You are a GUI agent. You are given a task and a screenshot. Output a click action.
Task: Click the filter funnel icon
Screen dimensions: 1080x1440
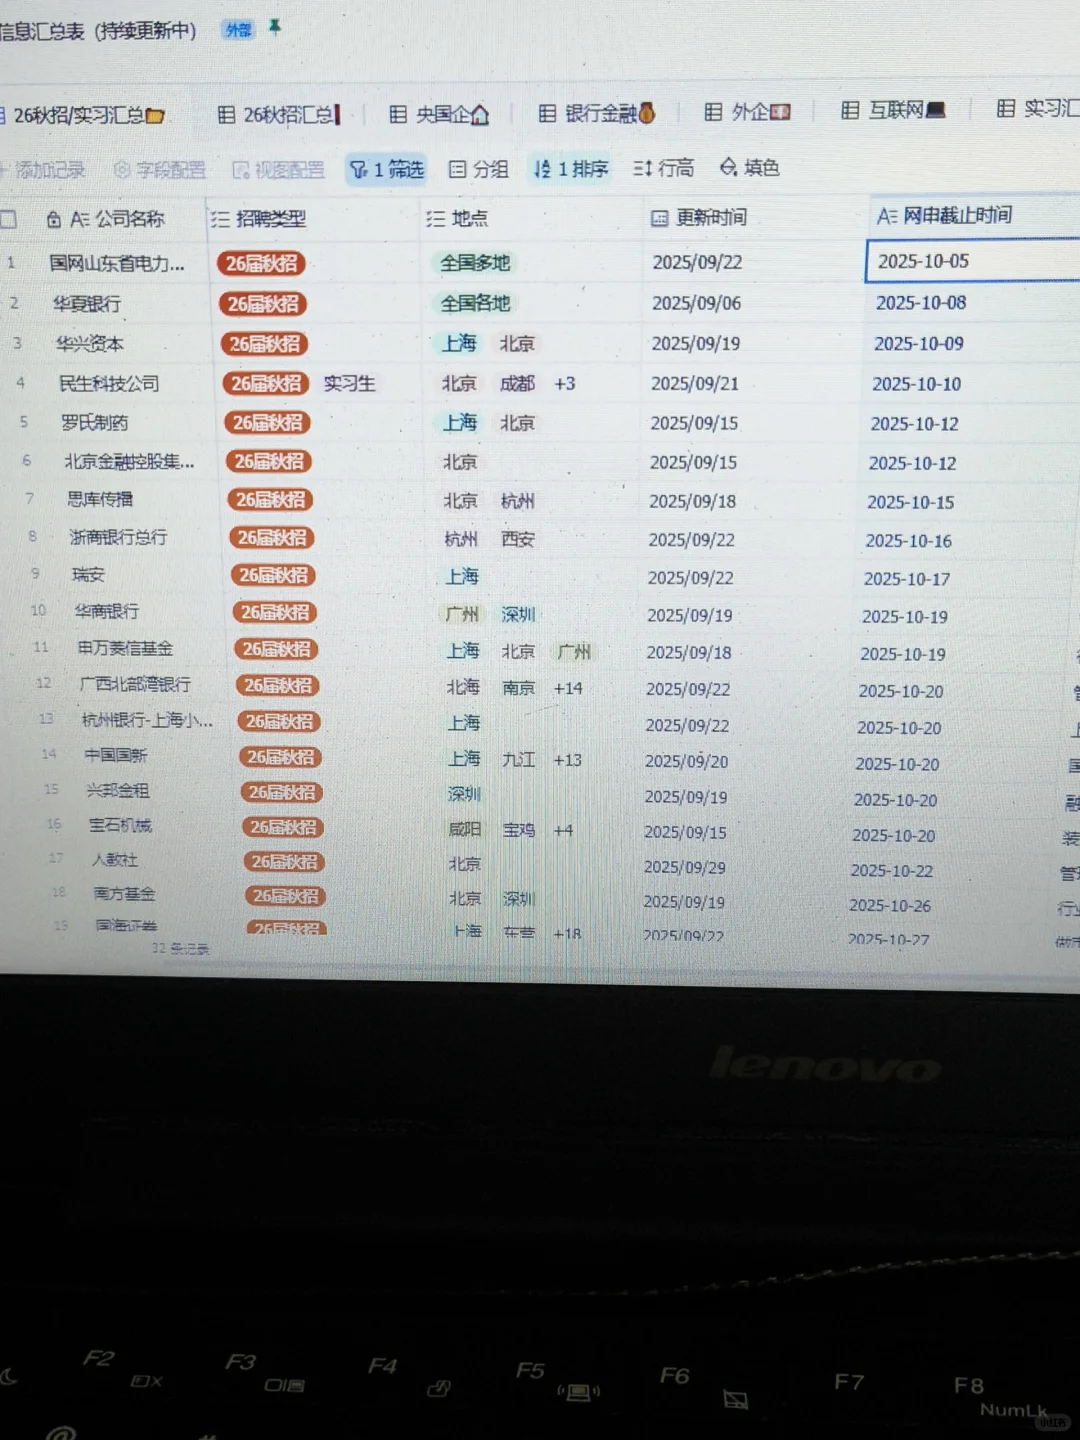(358, 170)
